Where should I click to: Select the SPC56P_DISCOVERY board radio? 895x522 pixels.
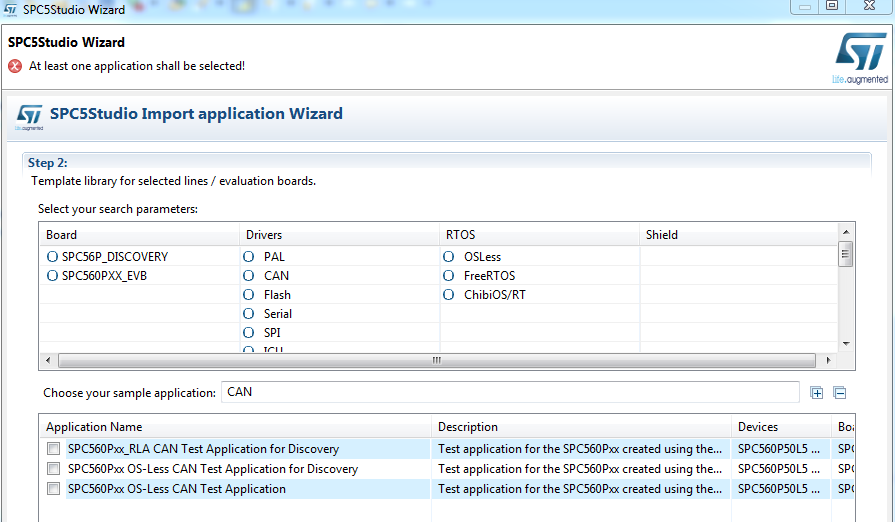[x=53, y=257]
